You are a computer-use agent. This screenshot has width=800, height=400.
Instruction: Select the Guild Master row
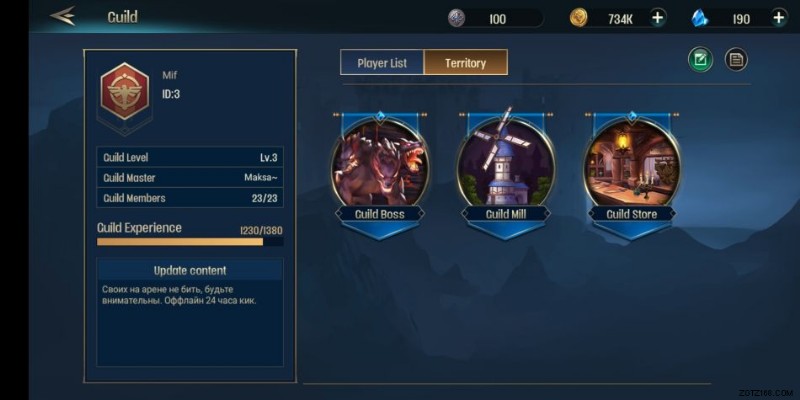pyautogui.click(x=190, y=178)
